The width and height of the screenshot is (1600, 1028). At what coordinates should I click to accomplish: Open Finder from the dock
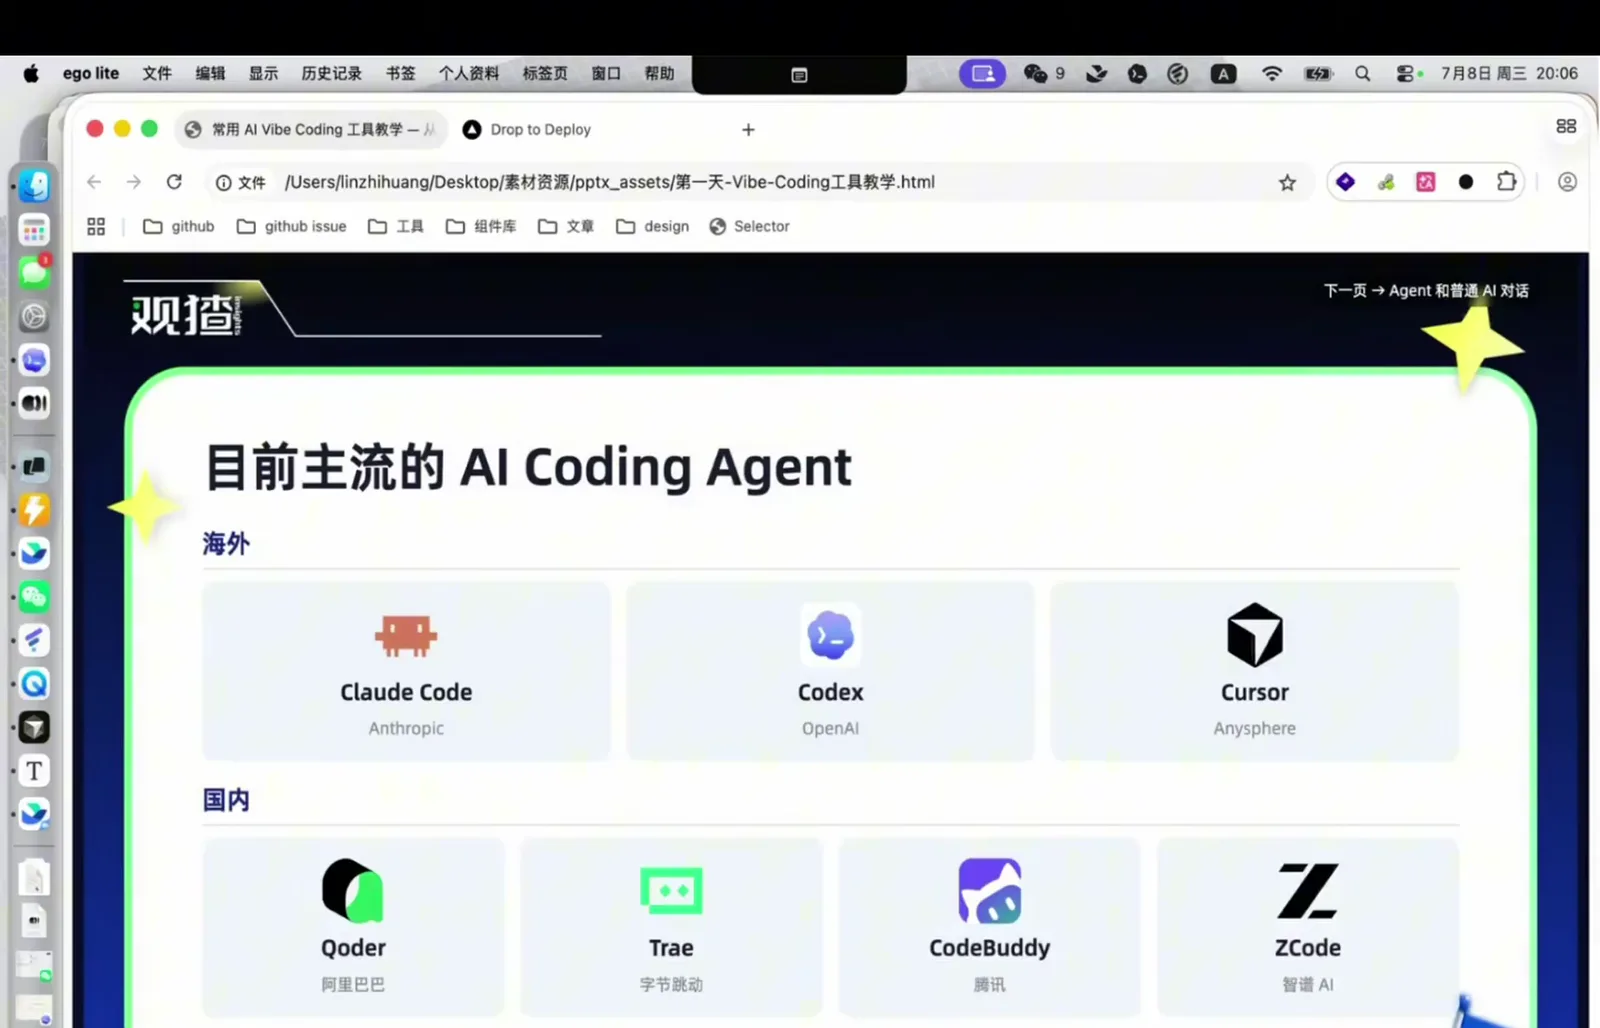[x=34, y=186]
